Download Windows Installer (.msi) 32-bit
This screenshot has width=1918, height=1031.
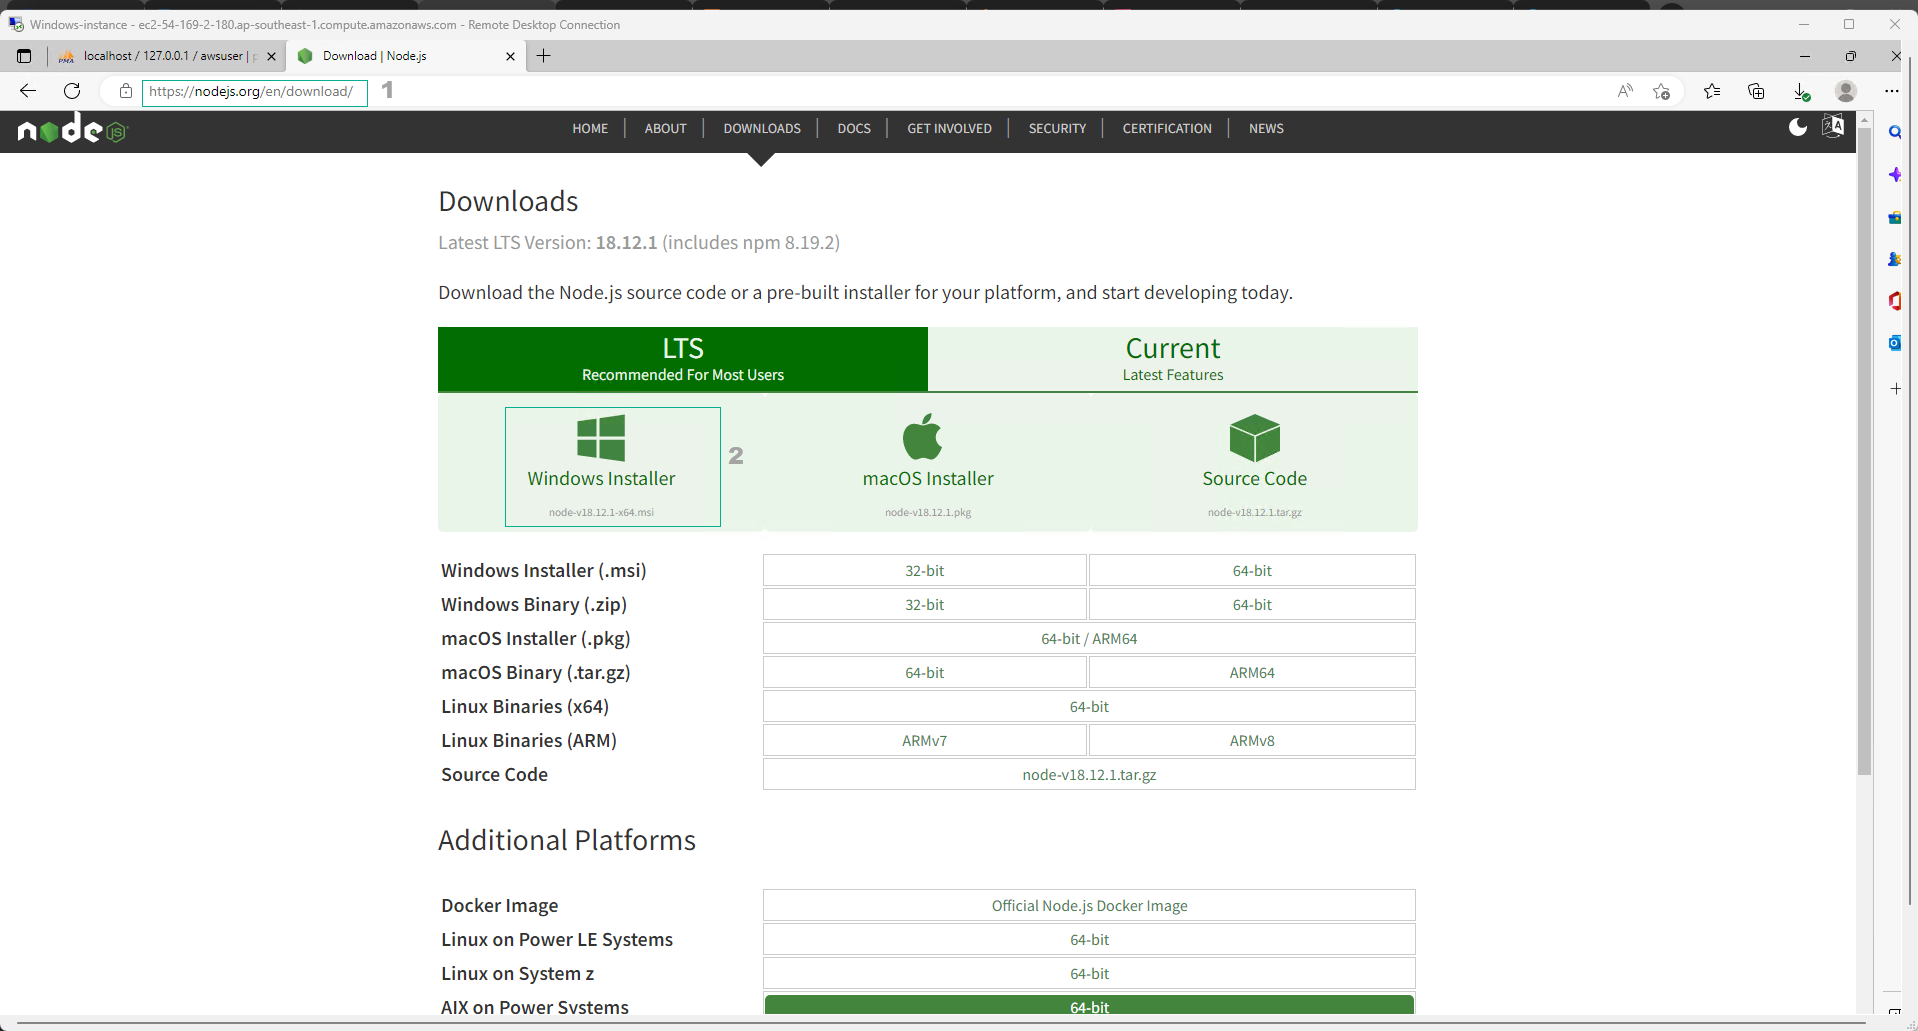pyautogui.click(x=925, y=571)
